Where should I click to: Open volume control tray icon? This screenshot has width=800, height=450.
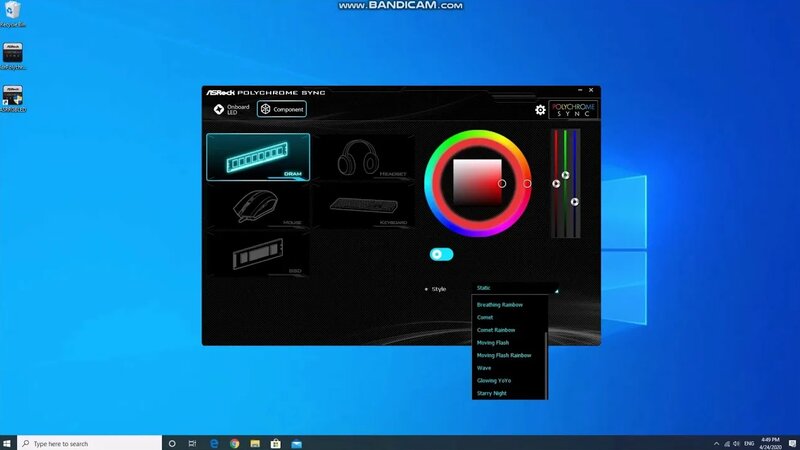[736, 444]
